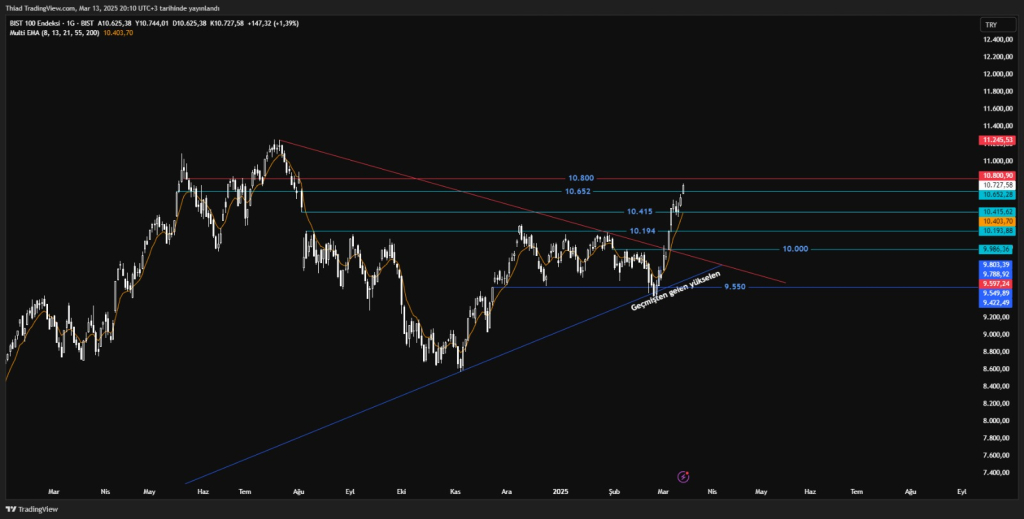Click the lightning event marker icon
The width and height of the screenshot is (1024, 519).
(683, 477)
